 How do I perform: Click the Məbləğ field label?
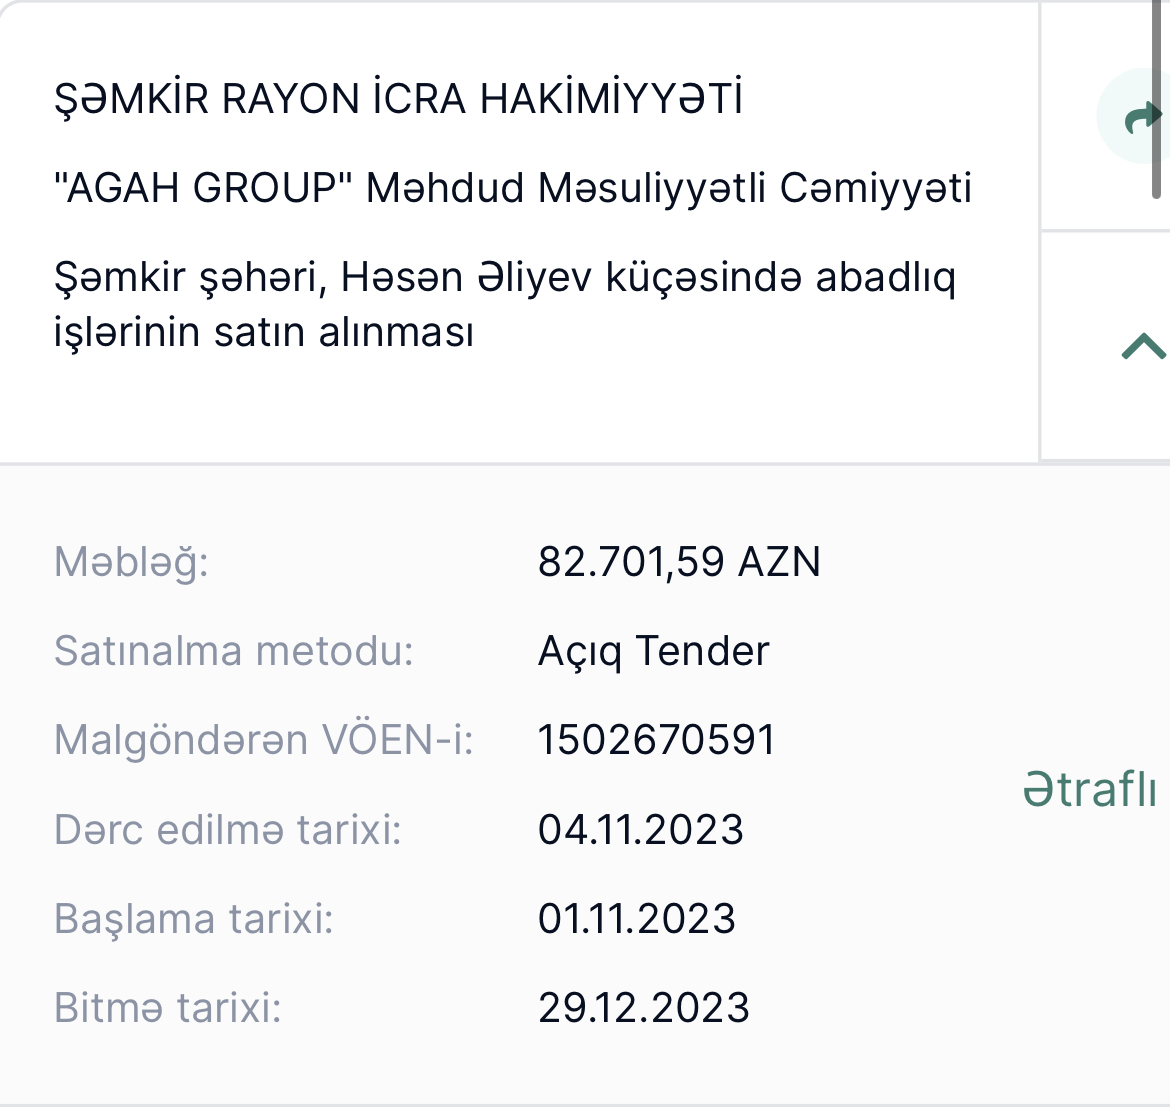[x=131, y=562]
